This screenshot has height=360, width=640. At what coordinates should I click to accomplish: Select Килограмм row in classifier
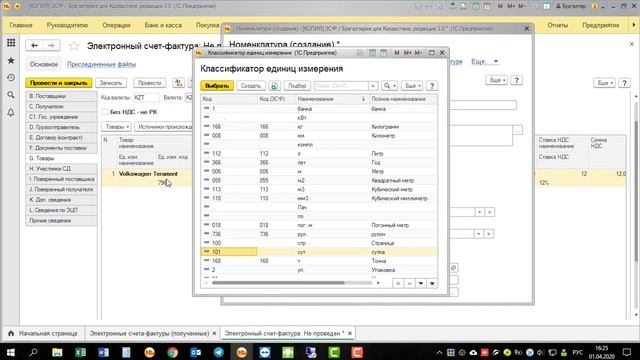[x=319, y=127]
